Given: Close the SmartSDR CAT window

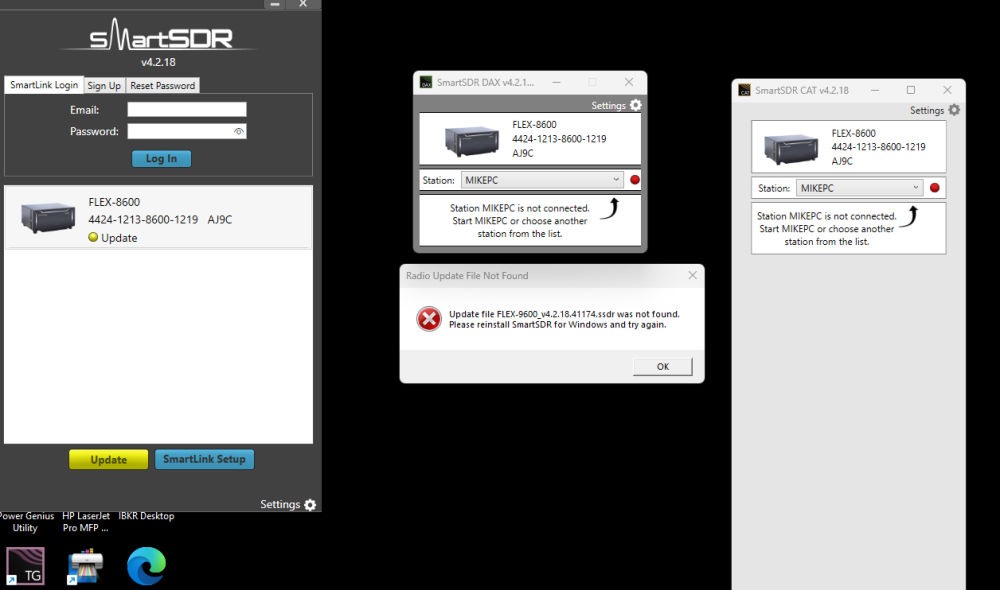Looking at the screenshot, I should [947, 90].
